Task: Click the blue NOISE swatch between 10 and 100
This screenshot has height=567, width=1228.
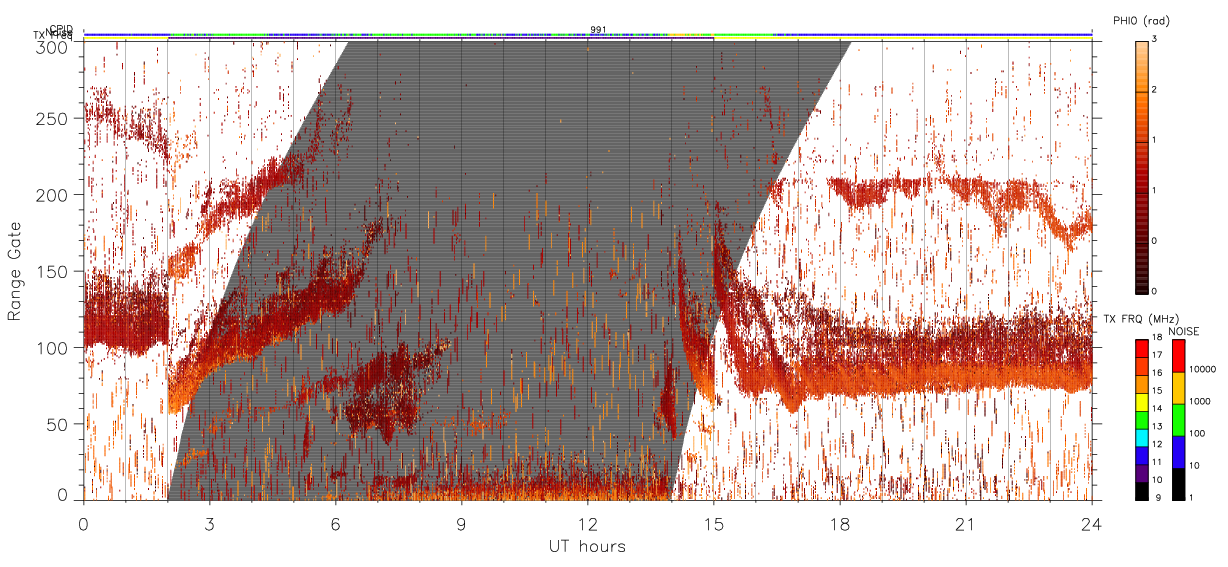Action: click(x=1179, y=452)
